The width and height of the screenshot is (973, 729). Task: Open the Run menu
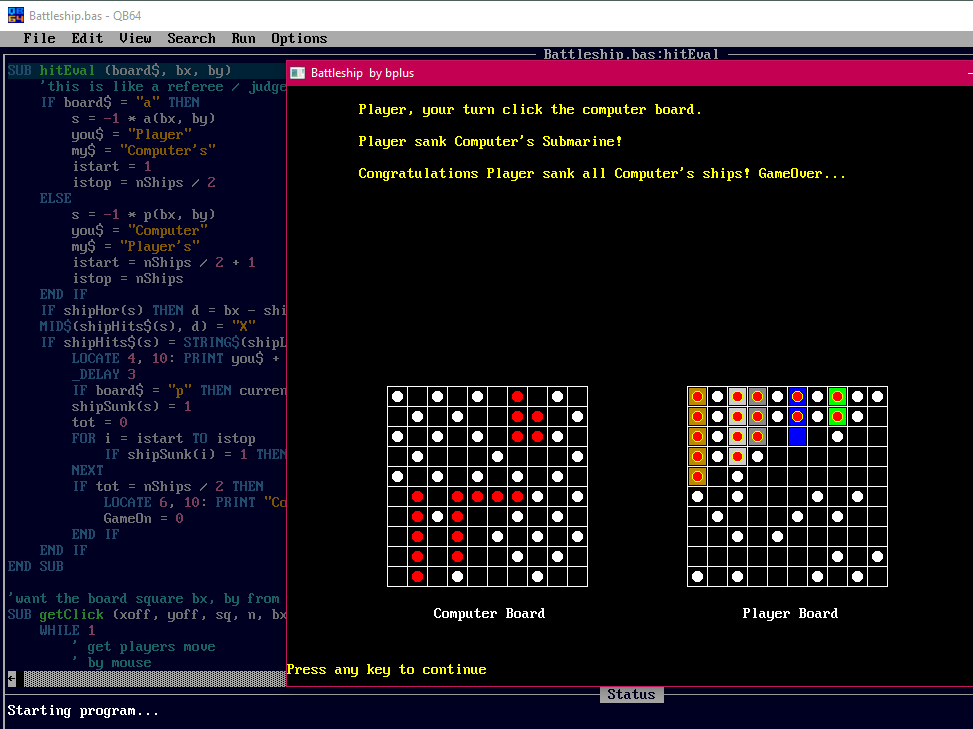pos(243,38)
